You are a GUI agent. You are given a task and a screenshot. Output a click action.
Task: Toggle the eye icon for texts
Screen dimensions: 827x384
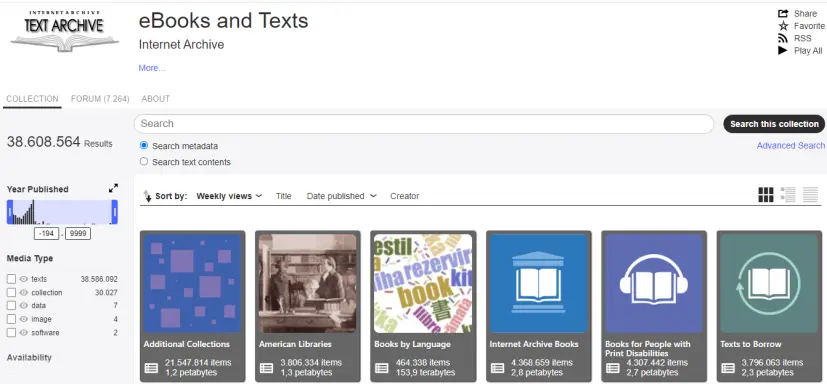click(x=24, y=279)
